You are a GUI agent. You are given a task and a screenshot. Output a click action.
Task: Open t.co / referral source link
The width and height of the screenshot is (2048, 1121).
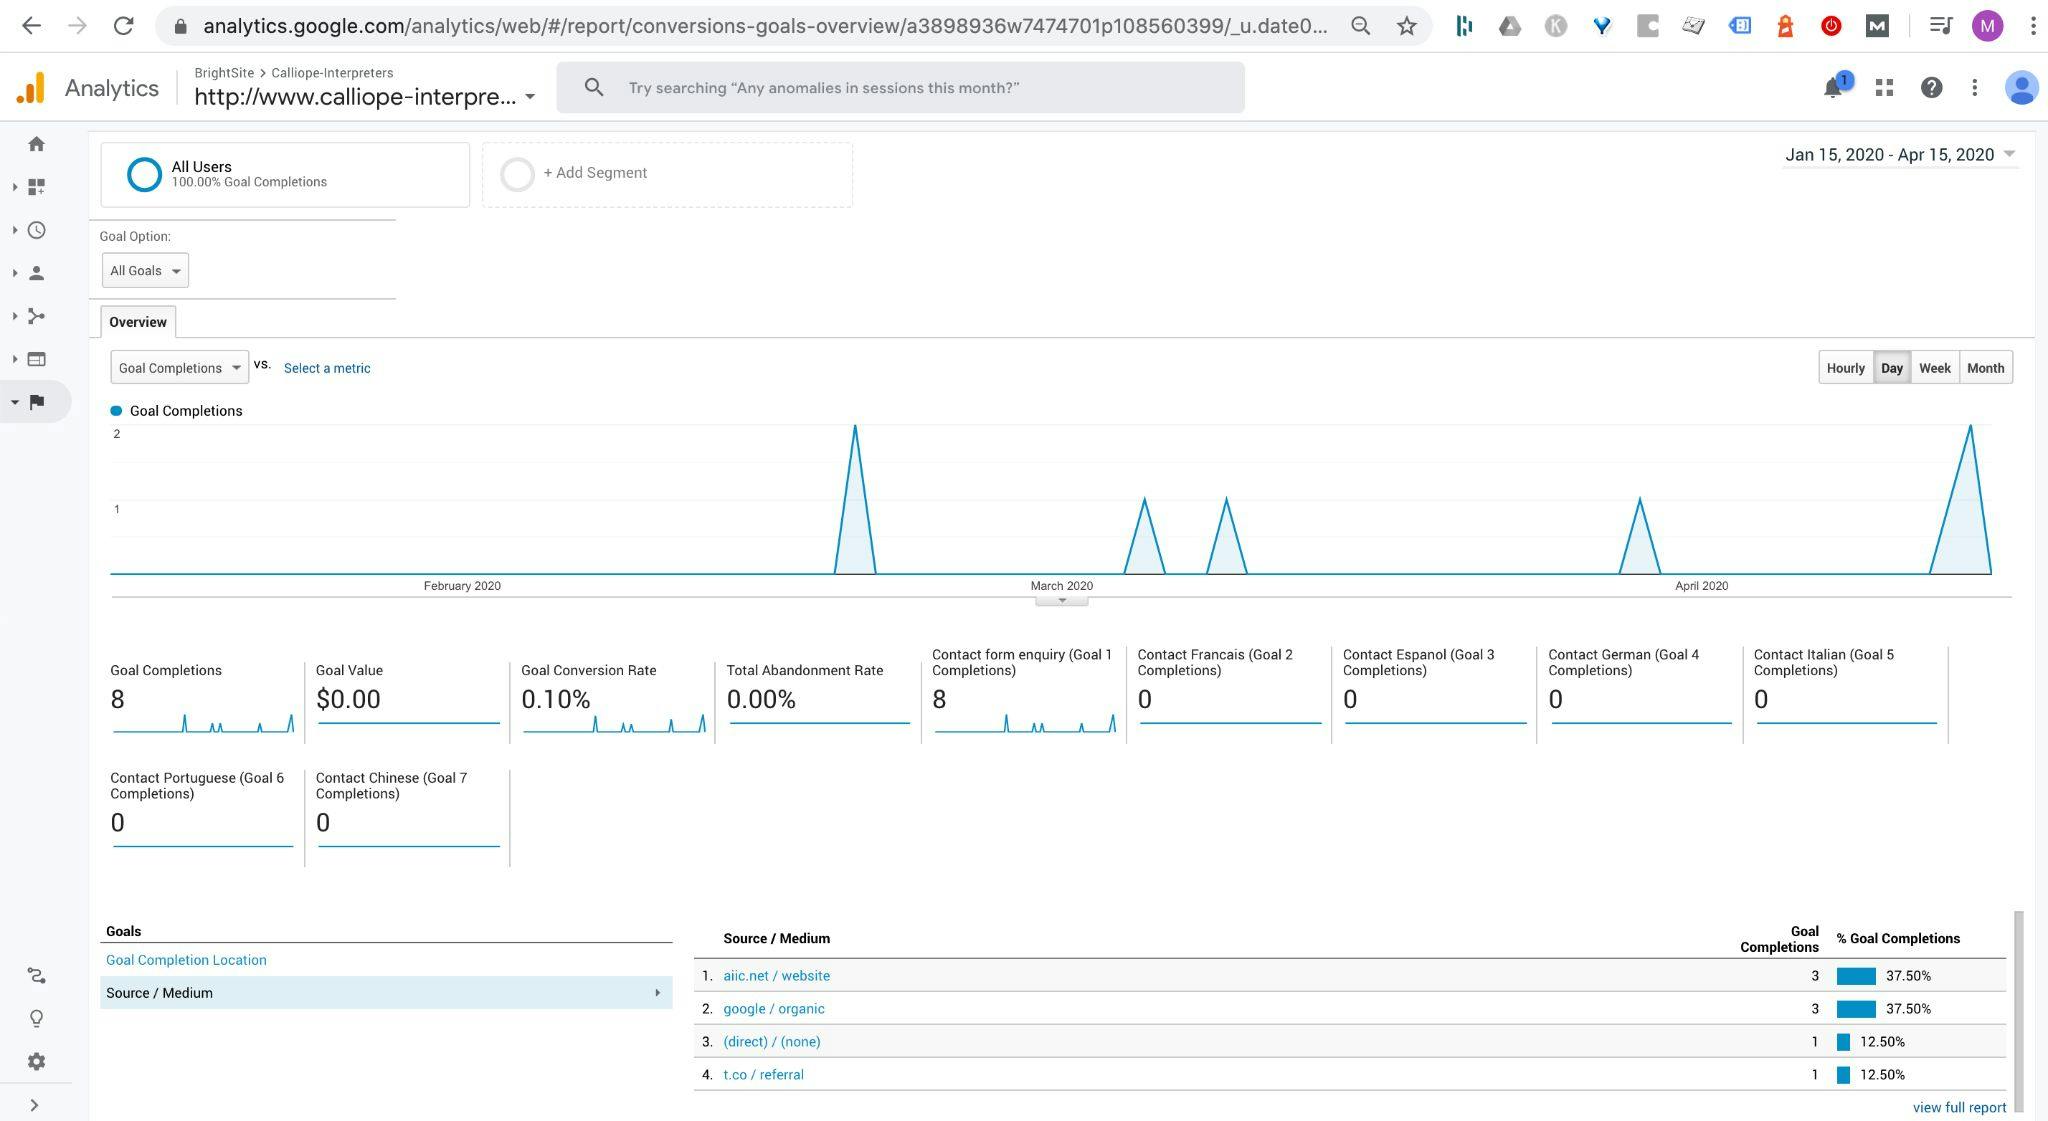click(763, 1075)
